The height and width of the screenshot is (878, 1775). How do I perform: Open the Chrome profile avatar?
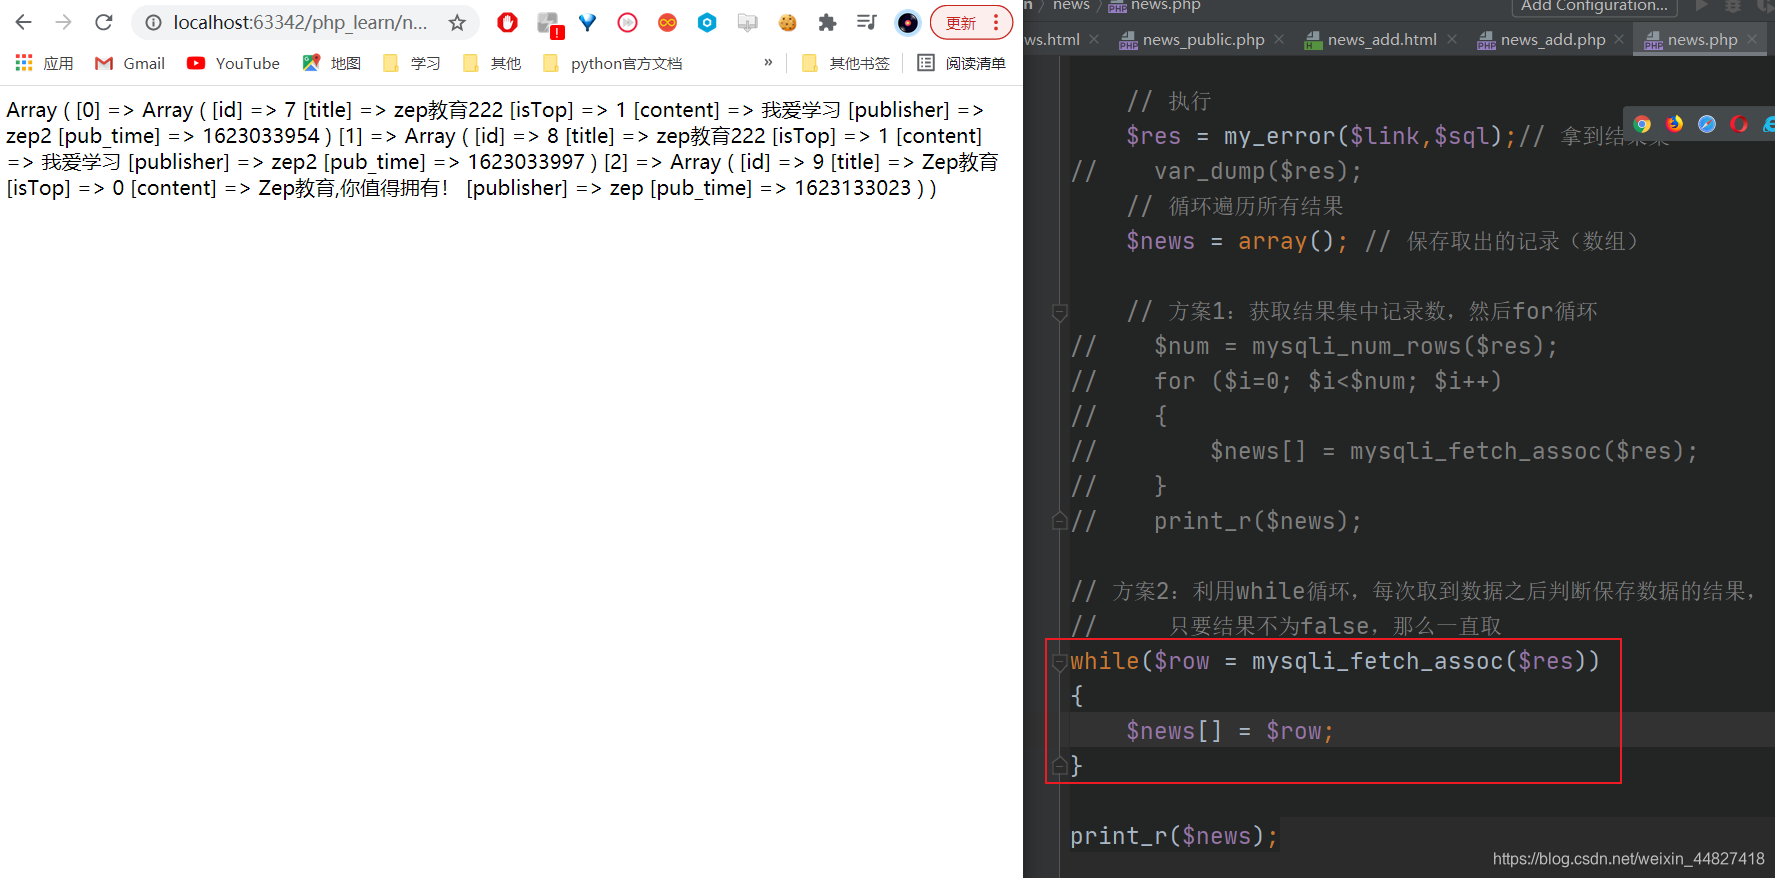(908, 22)
